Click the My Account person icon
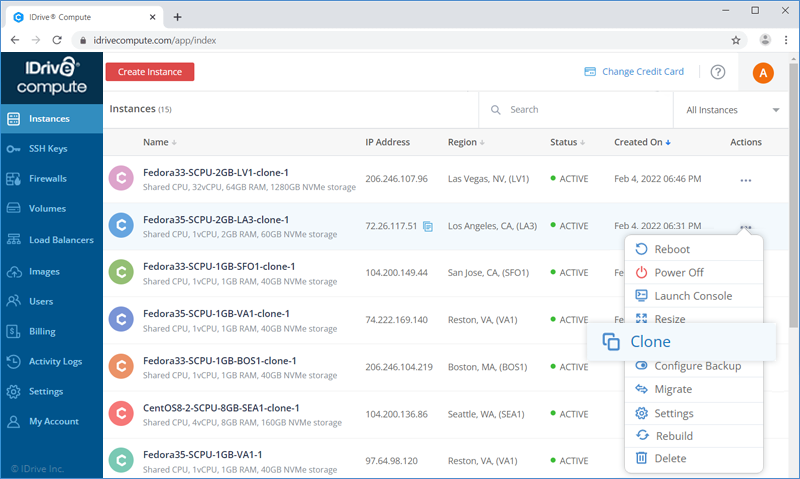This screenshot has width=800, height=479. pos(14,421)
